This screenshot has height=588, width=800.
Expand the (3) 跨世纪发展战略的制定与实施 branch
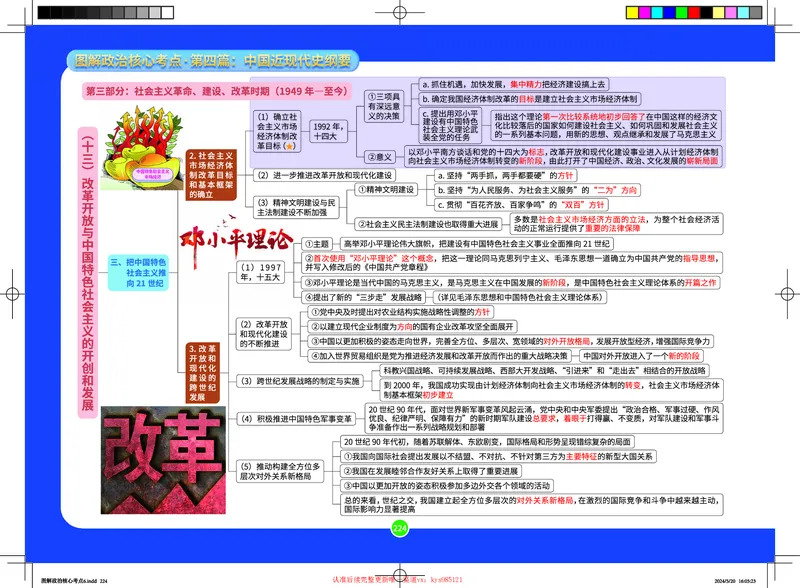[300, 380]
